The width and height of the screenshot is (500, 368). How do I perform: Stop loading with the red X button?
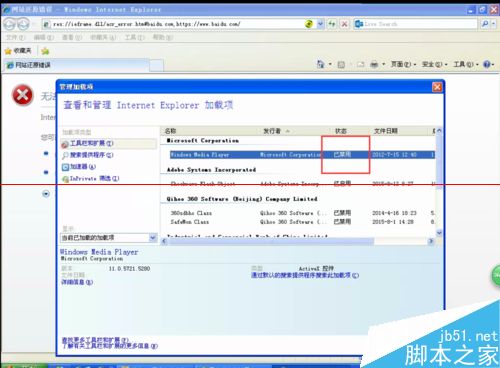(344, 24)
